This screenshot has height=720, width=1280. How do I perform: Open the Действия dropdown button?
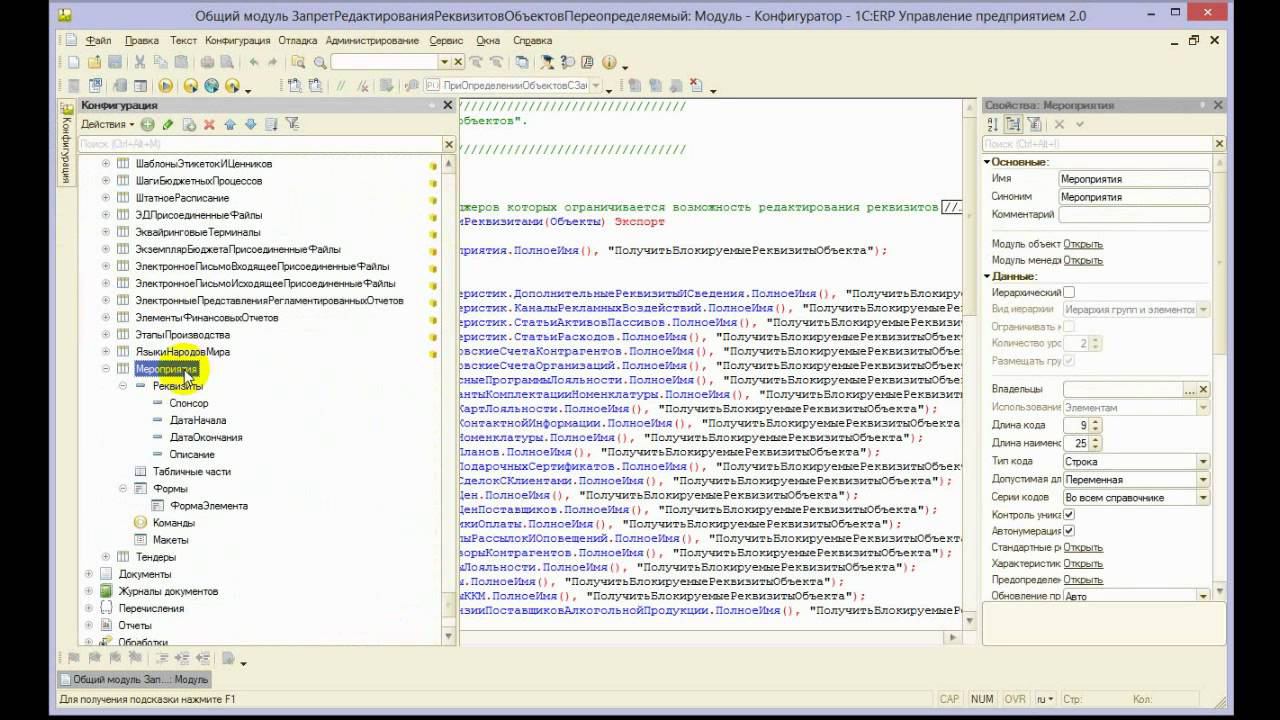pos(107,124)
